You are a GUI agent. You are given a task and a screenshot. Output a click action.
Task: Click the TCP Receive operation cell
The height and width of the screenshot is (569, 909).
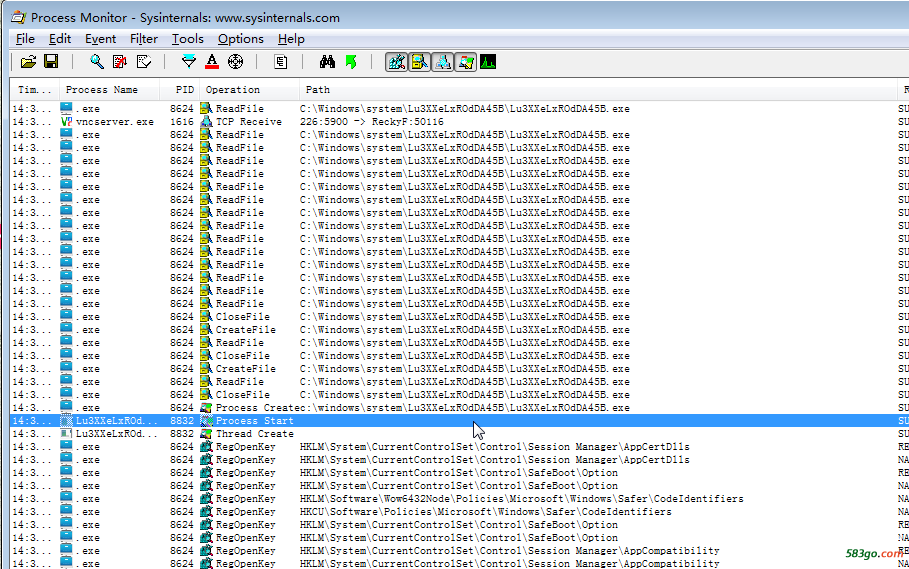click(x=249, y=122)
